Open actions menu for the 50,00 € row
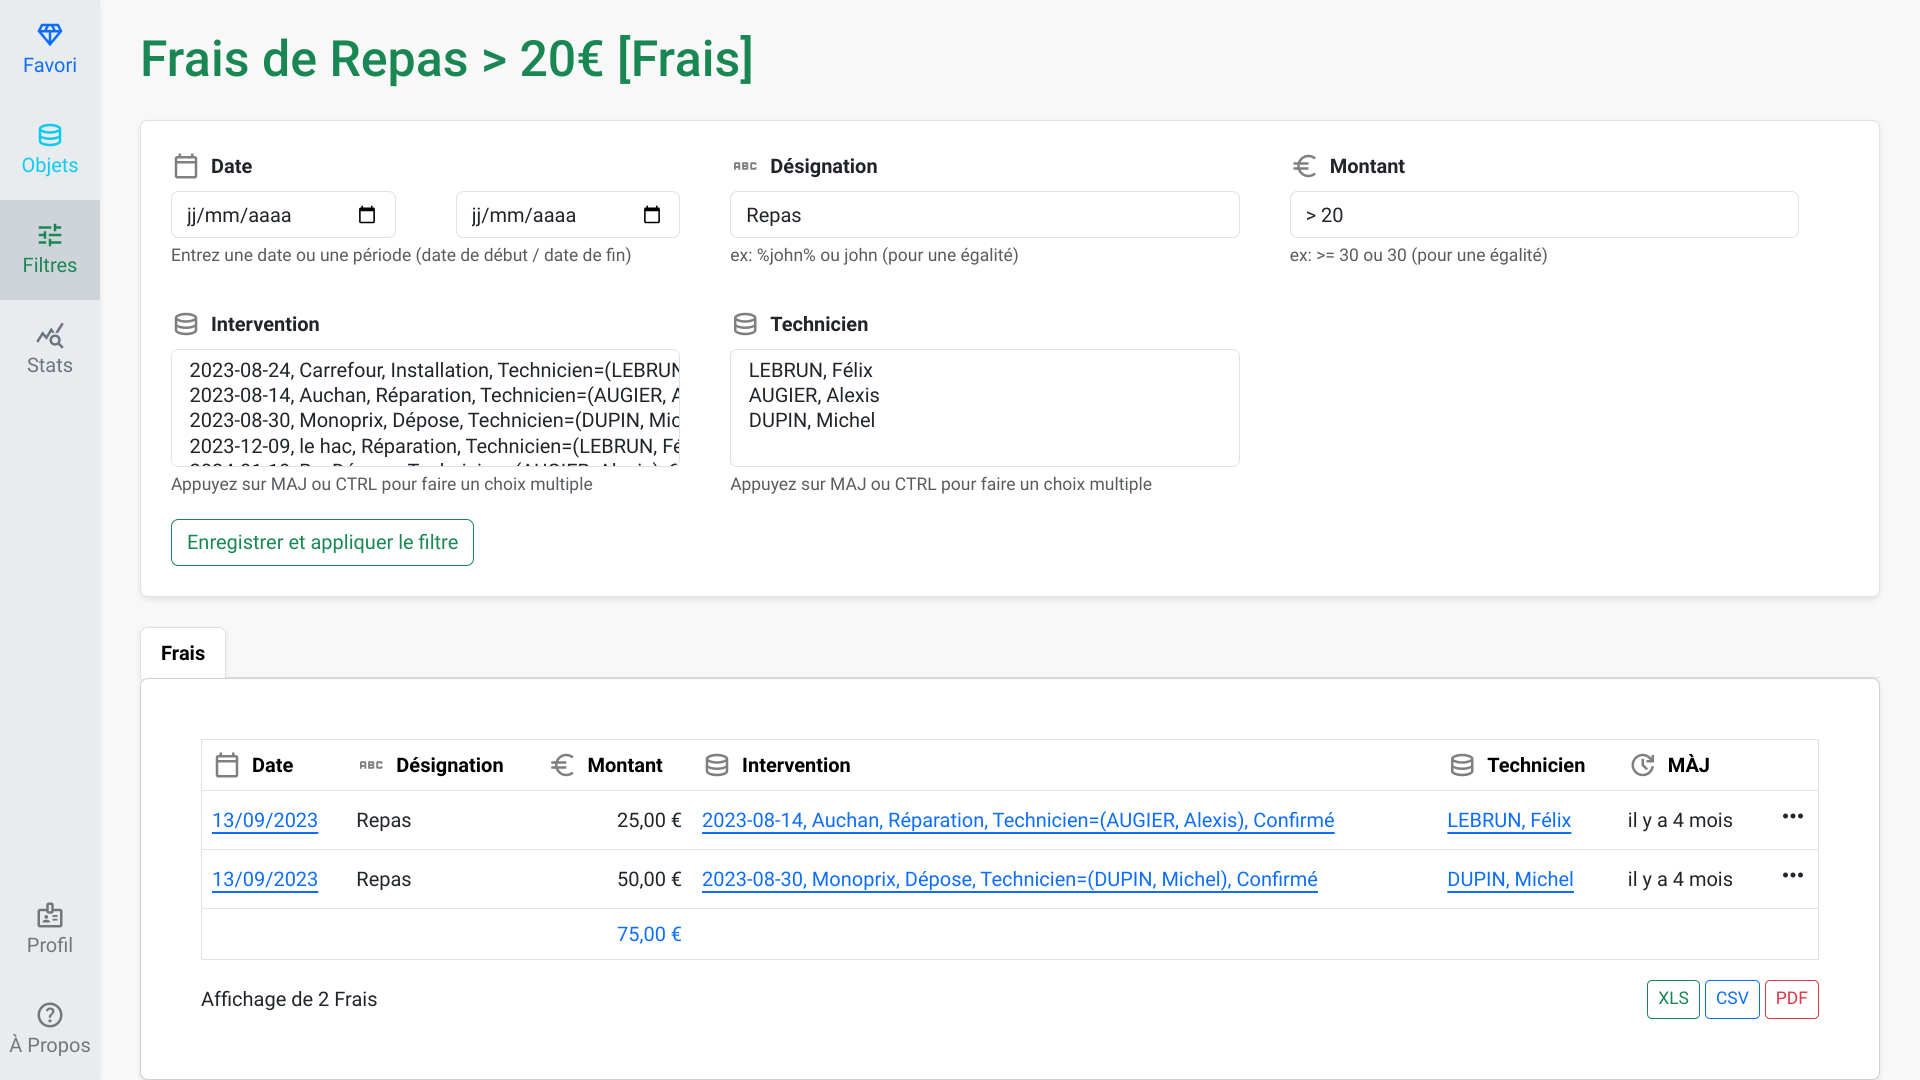 click(1792, 876)
